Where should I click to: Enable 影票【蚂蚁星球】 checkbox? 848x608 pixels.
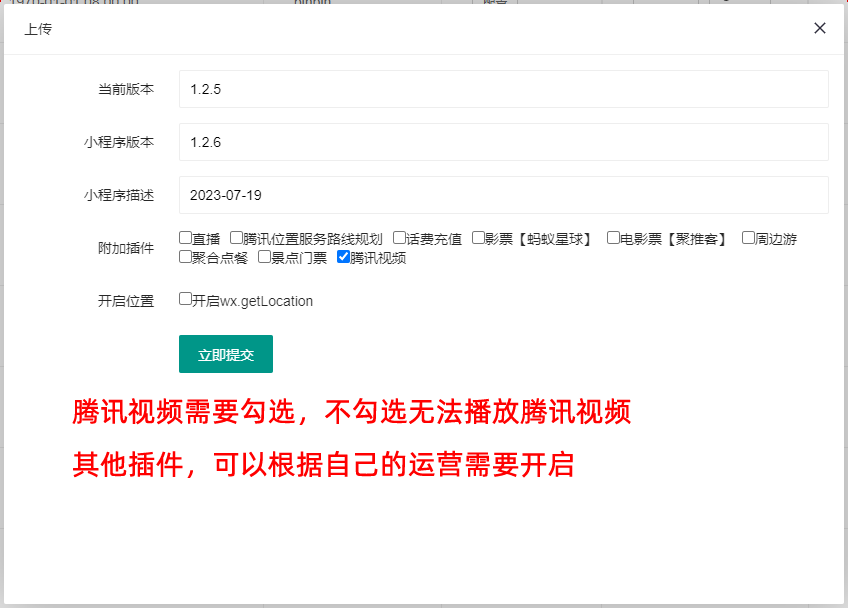pos(478,237)
